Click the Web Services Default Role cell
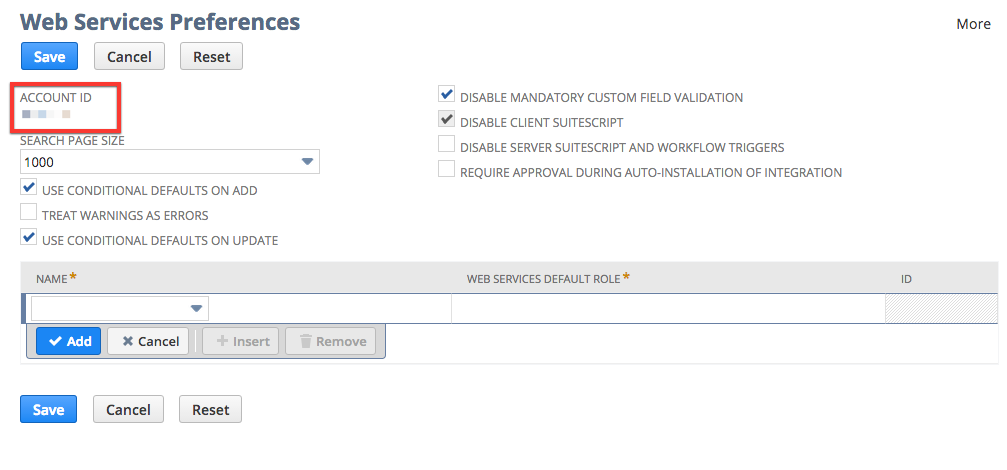The width and height of the screenshot is (1007, 470). [x=669, y=308]
